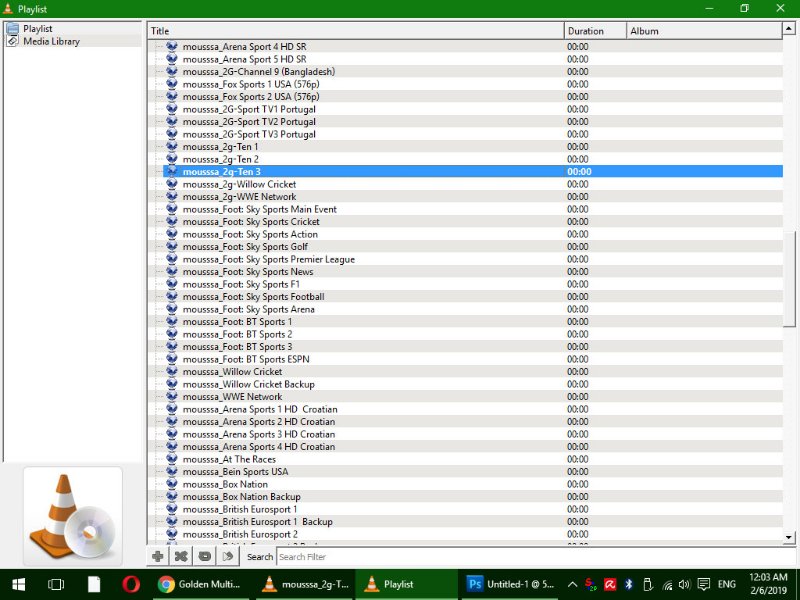This screenshot has width=800, height=600.
Task: Select mousssa_2G-Sport TV2 Portugal
Action: pyautogui.click(x=249, y=121)
